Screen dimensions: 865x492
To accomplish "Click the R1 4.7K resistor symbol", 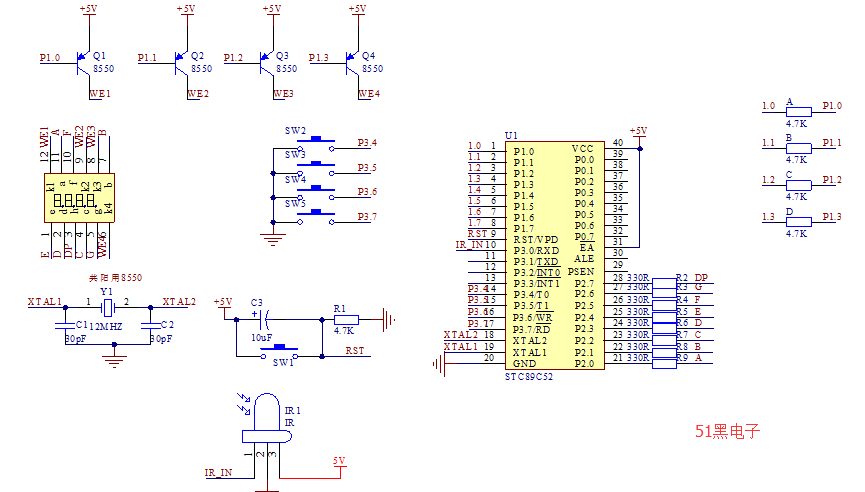I will 346,319.
